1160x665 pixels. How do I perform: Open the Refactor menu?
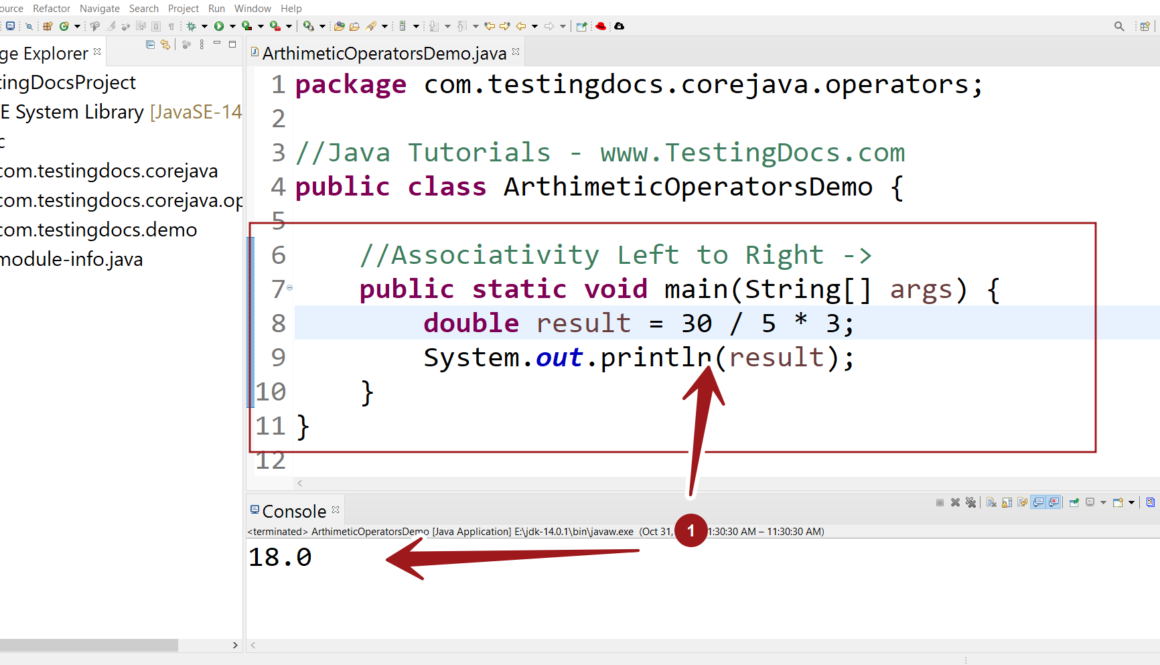pos(51,8)
